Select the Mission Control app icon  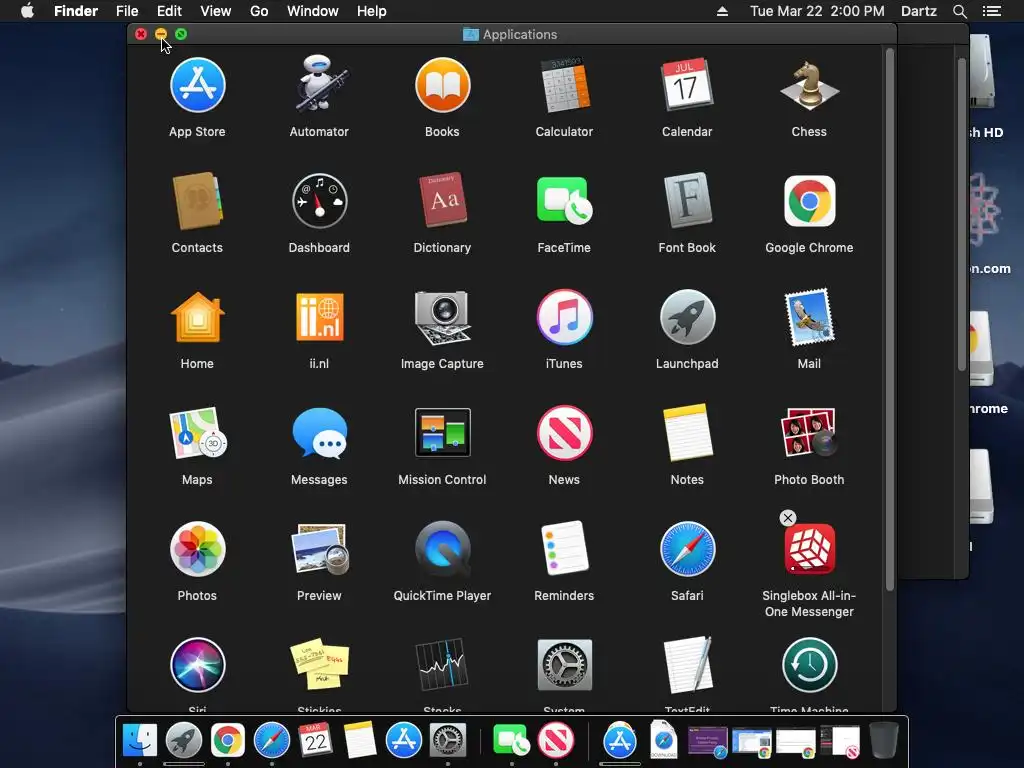442,432
